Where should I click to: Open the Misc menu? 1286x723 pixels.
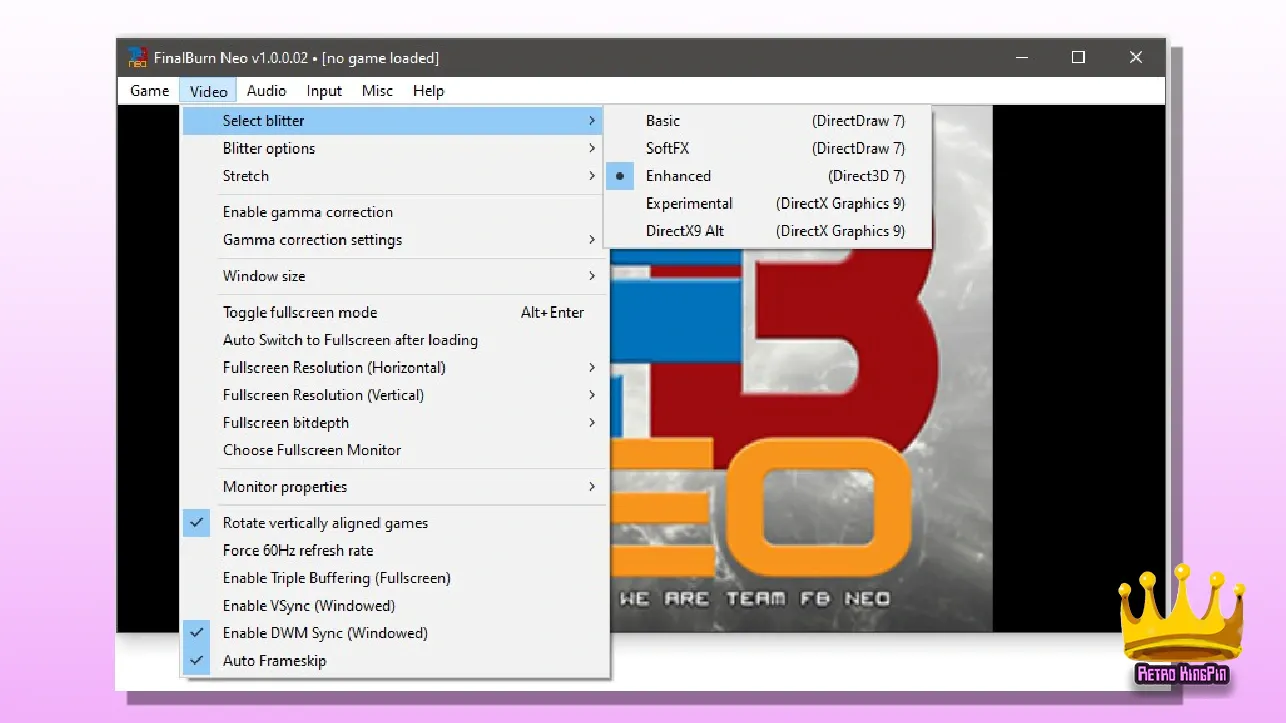(378, 91)
